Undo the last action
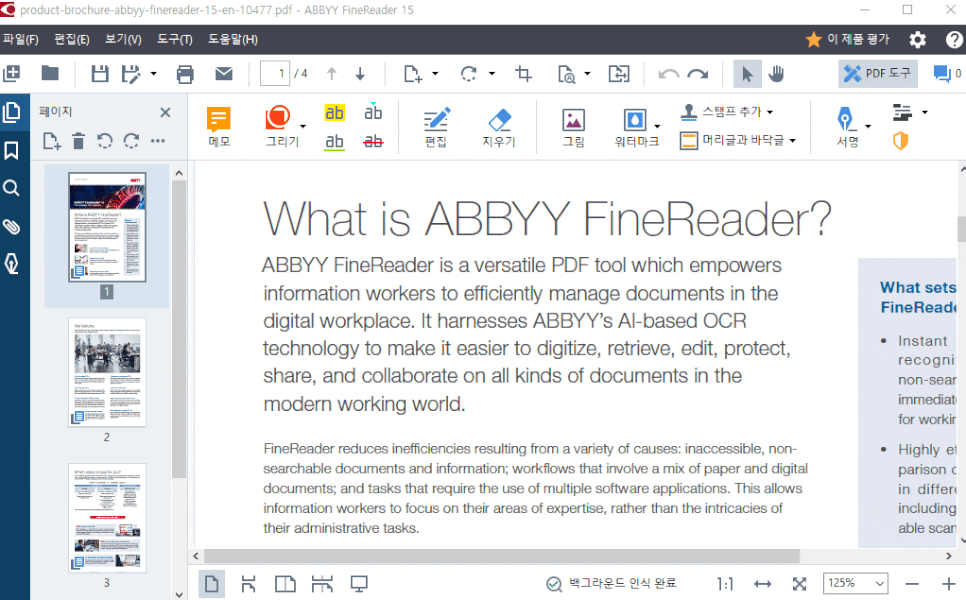The image size is (966, 600). click(668, 75)
